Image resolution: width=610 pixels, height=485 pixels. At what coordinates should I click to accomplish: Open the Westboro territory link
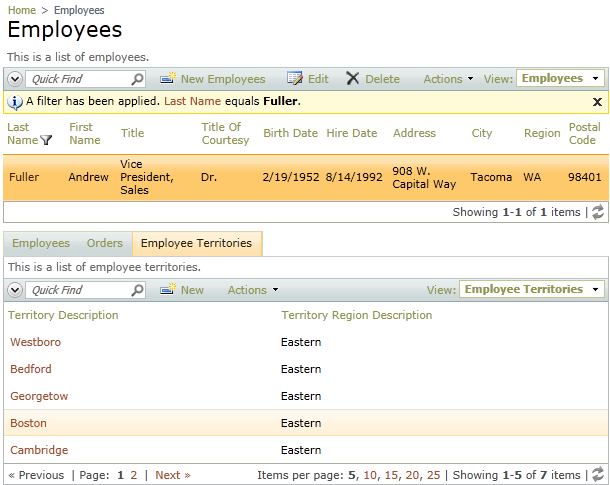coord(35,342)
